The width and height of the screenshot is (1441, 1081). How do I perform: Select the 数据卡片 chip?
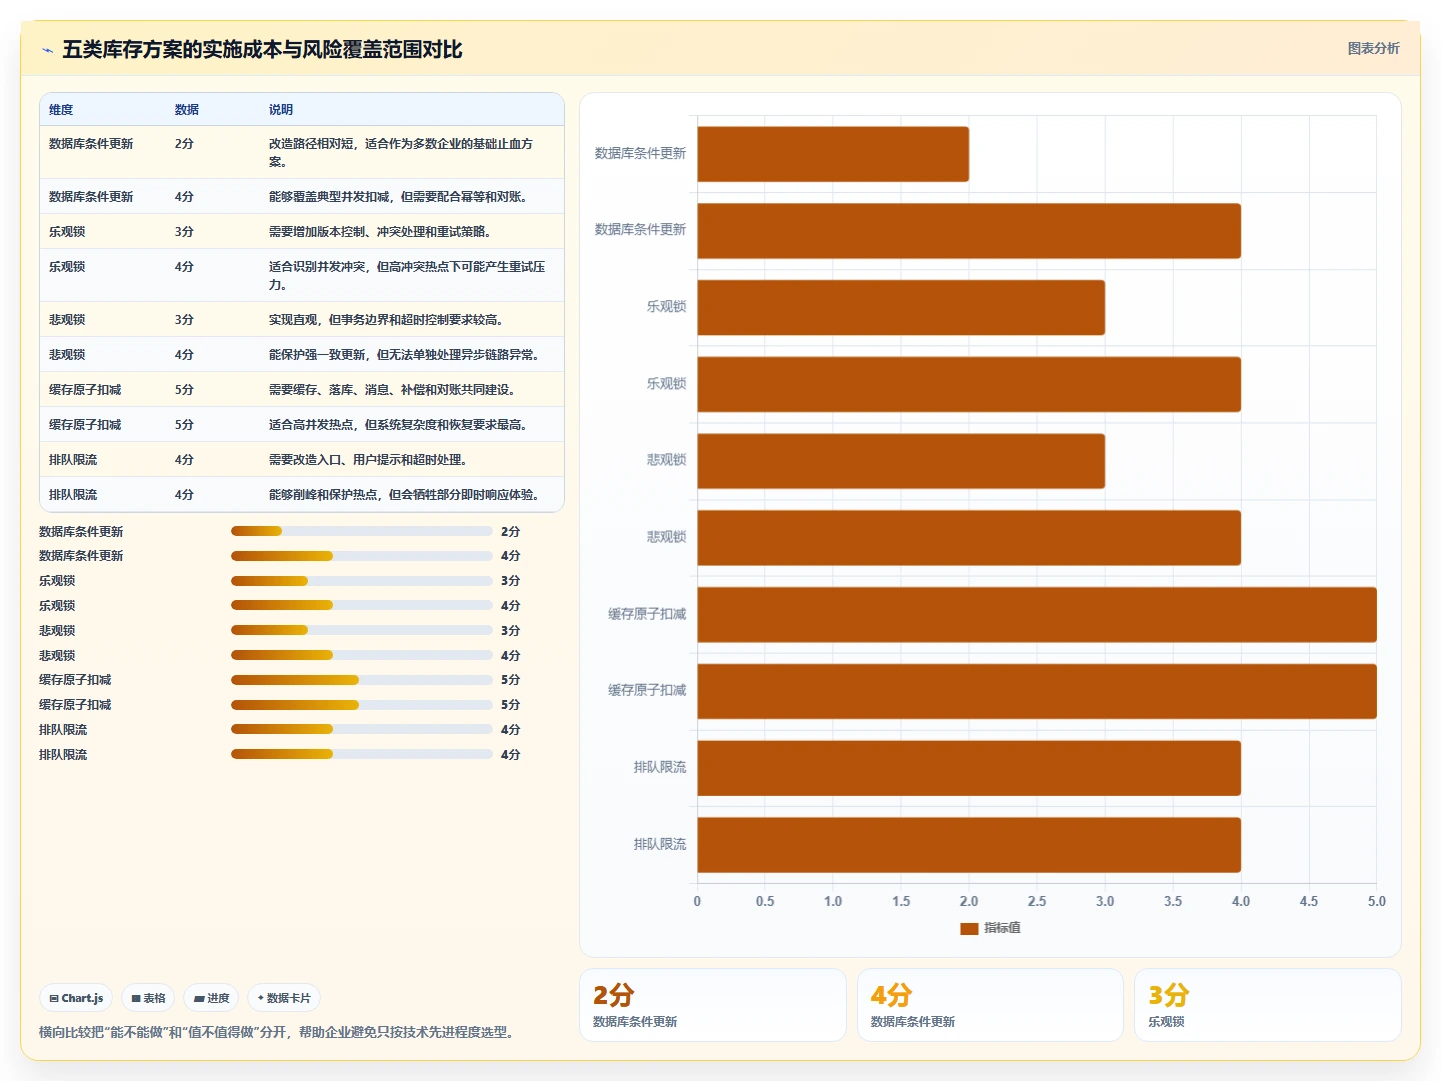pos(284,998)
